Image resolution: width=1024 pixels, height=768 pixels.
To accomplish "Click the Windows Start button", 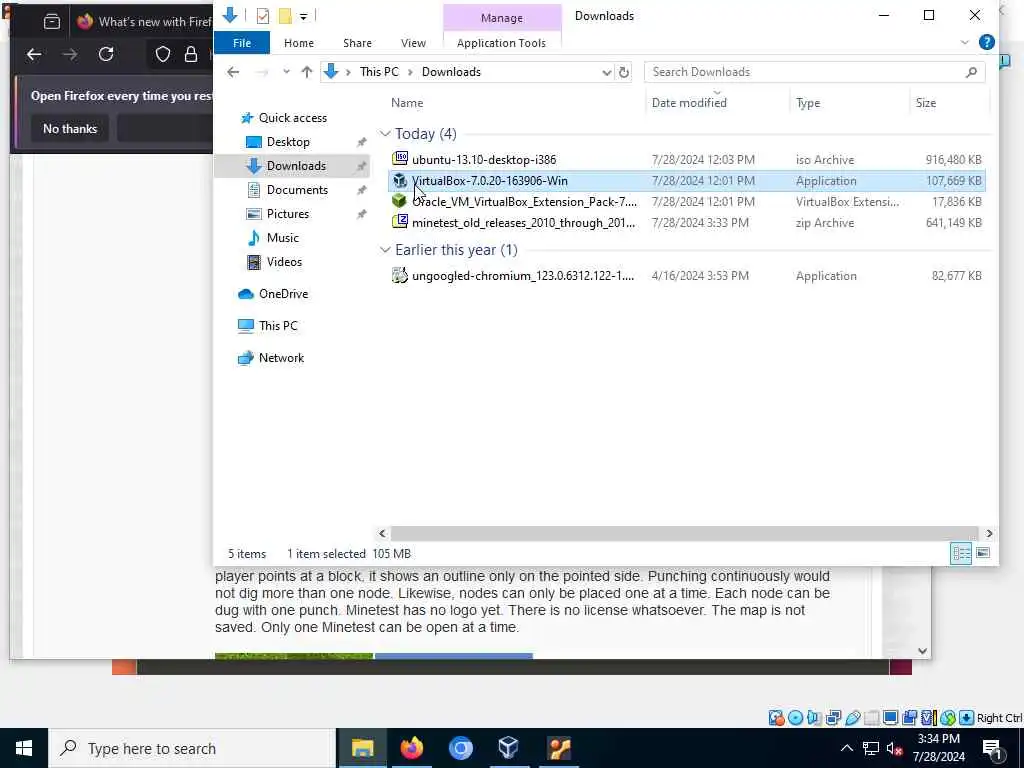I will (x=24, y=748).
